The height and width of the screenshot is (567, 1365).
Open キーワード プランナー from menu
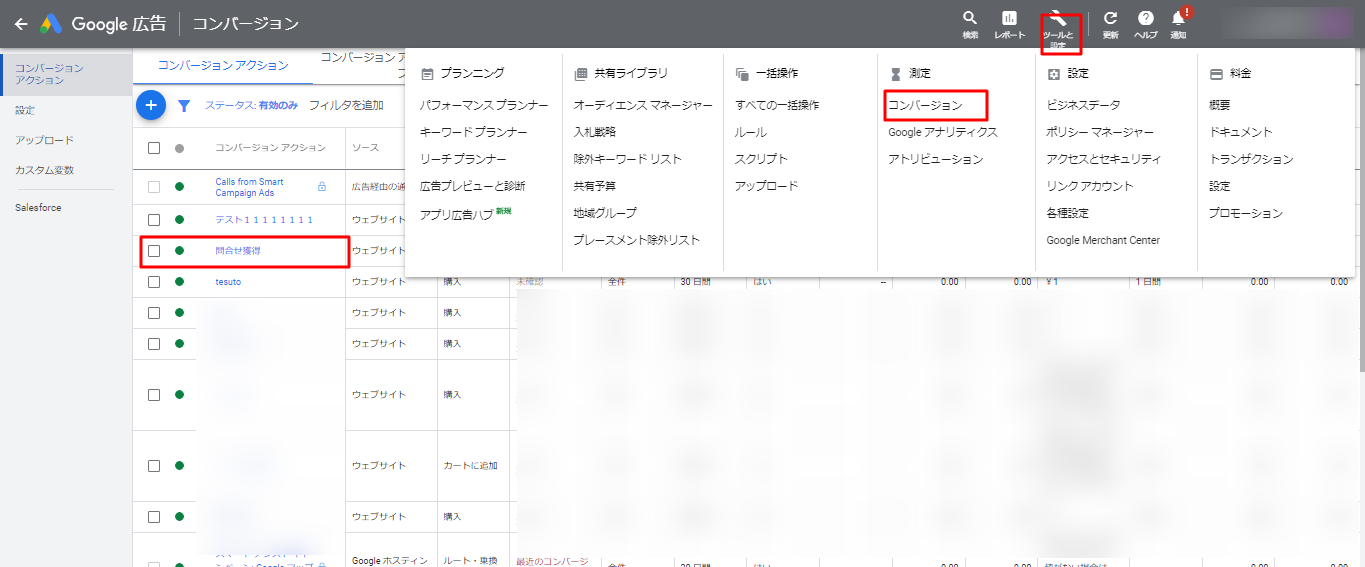coord(473,132)
